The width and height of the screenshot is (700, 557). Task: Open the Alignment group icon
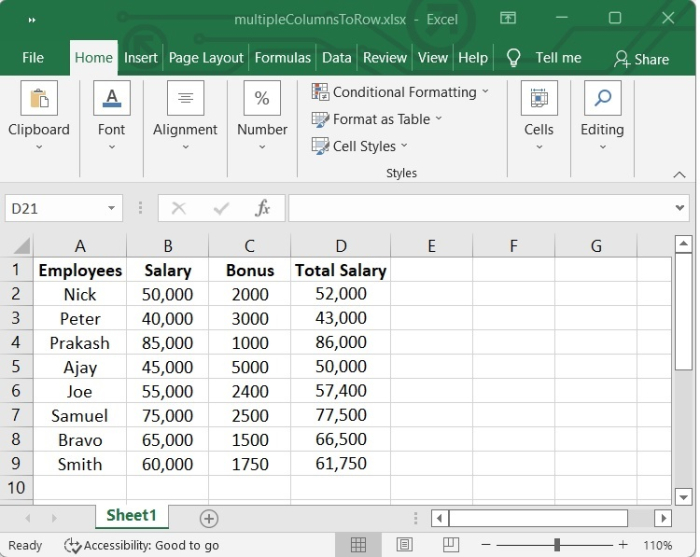point(185,99)
